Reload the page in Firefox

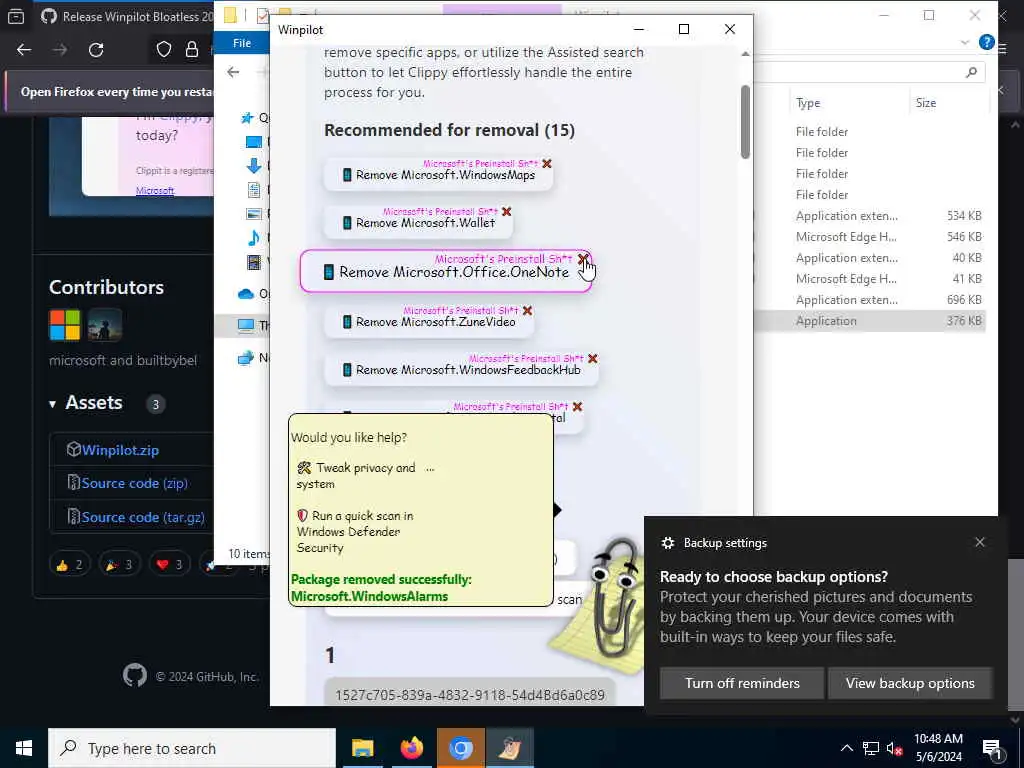point(96,50)
